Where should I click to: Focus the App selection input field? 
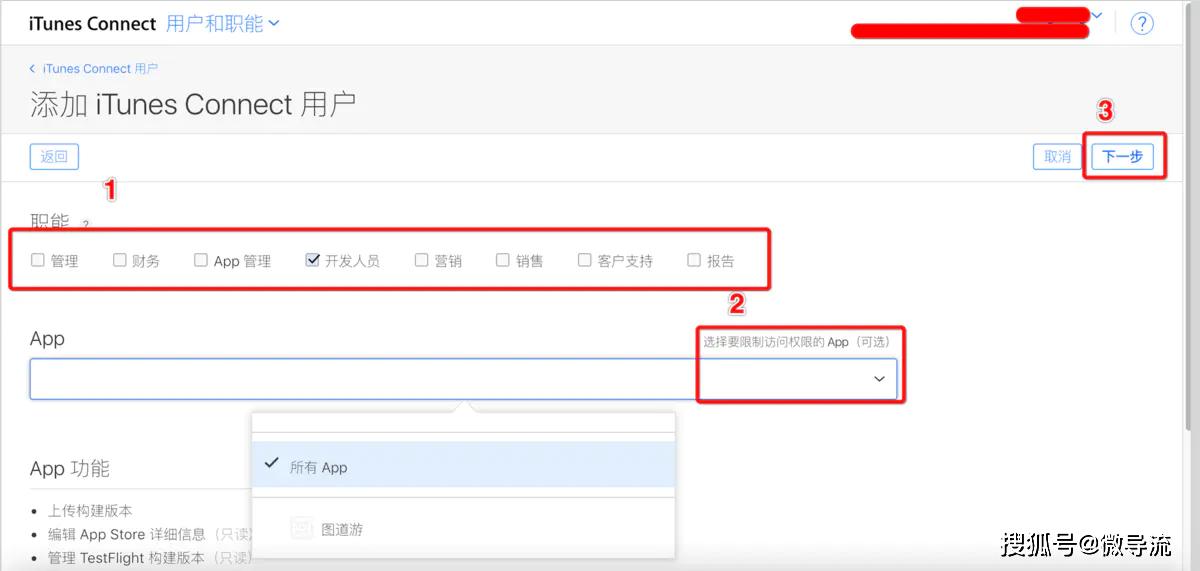pyautogui.click(x=463, y=379)
